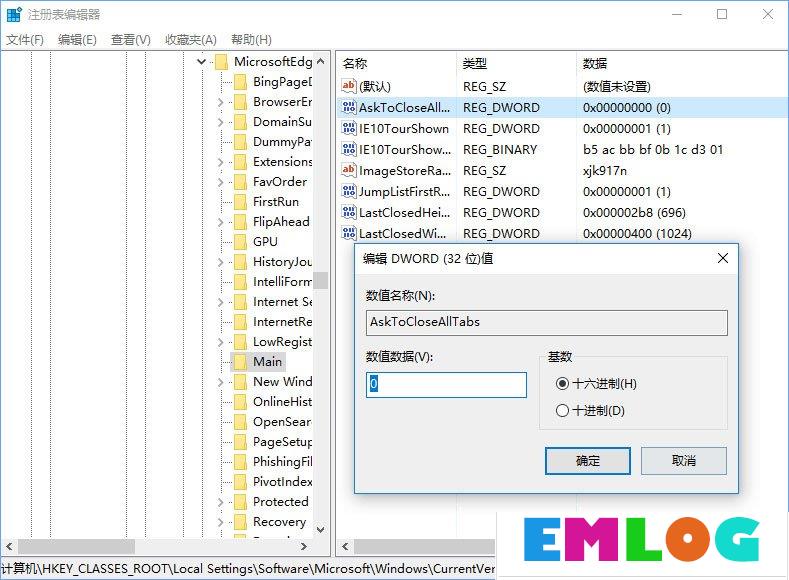Image resolution: width=789 pixels, height=580 pixels.
Task: Click the MicrosoftEdge folder icon
Action: point(221,62)
